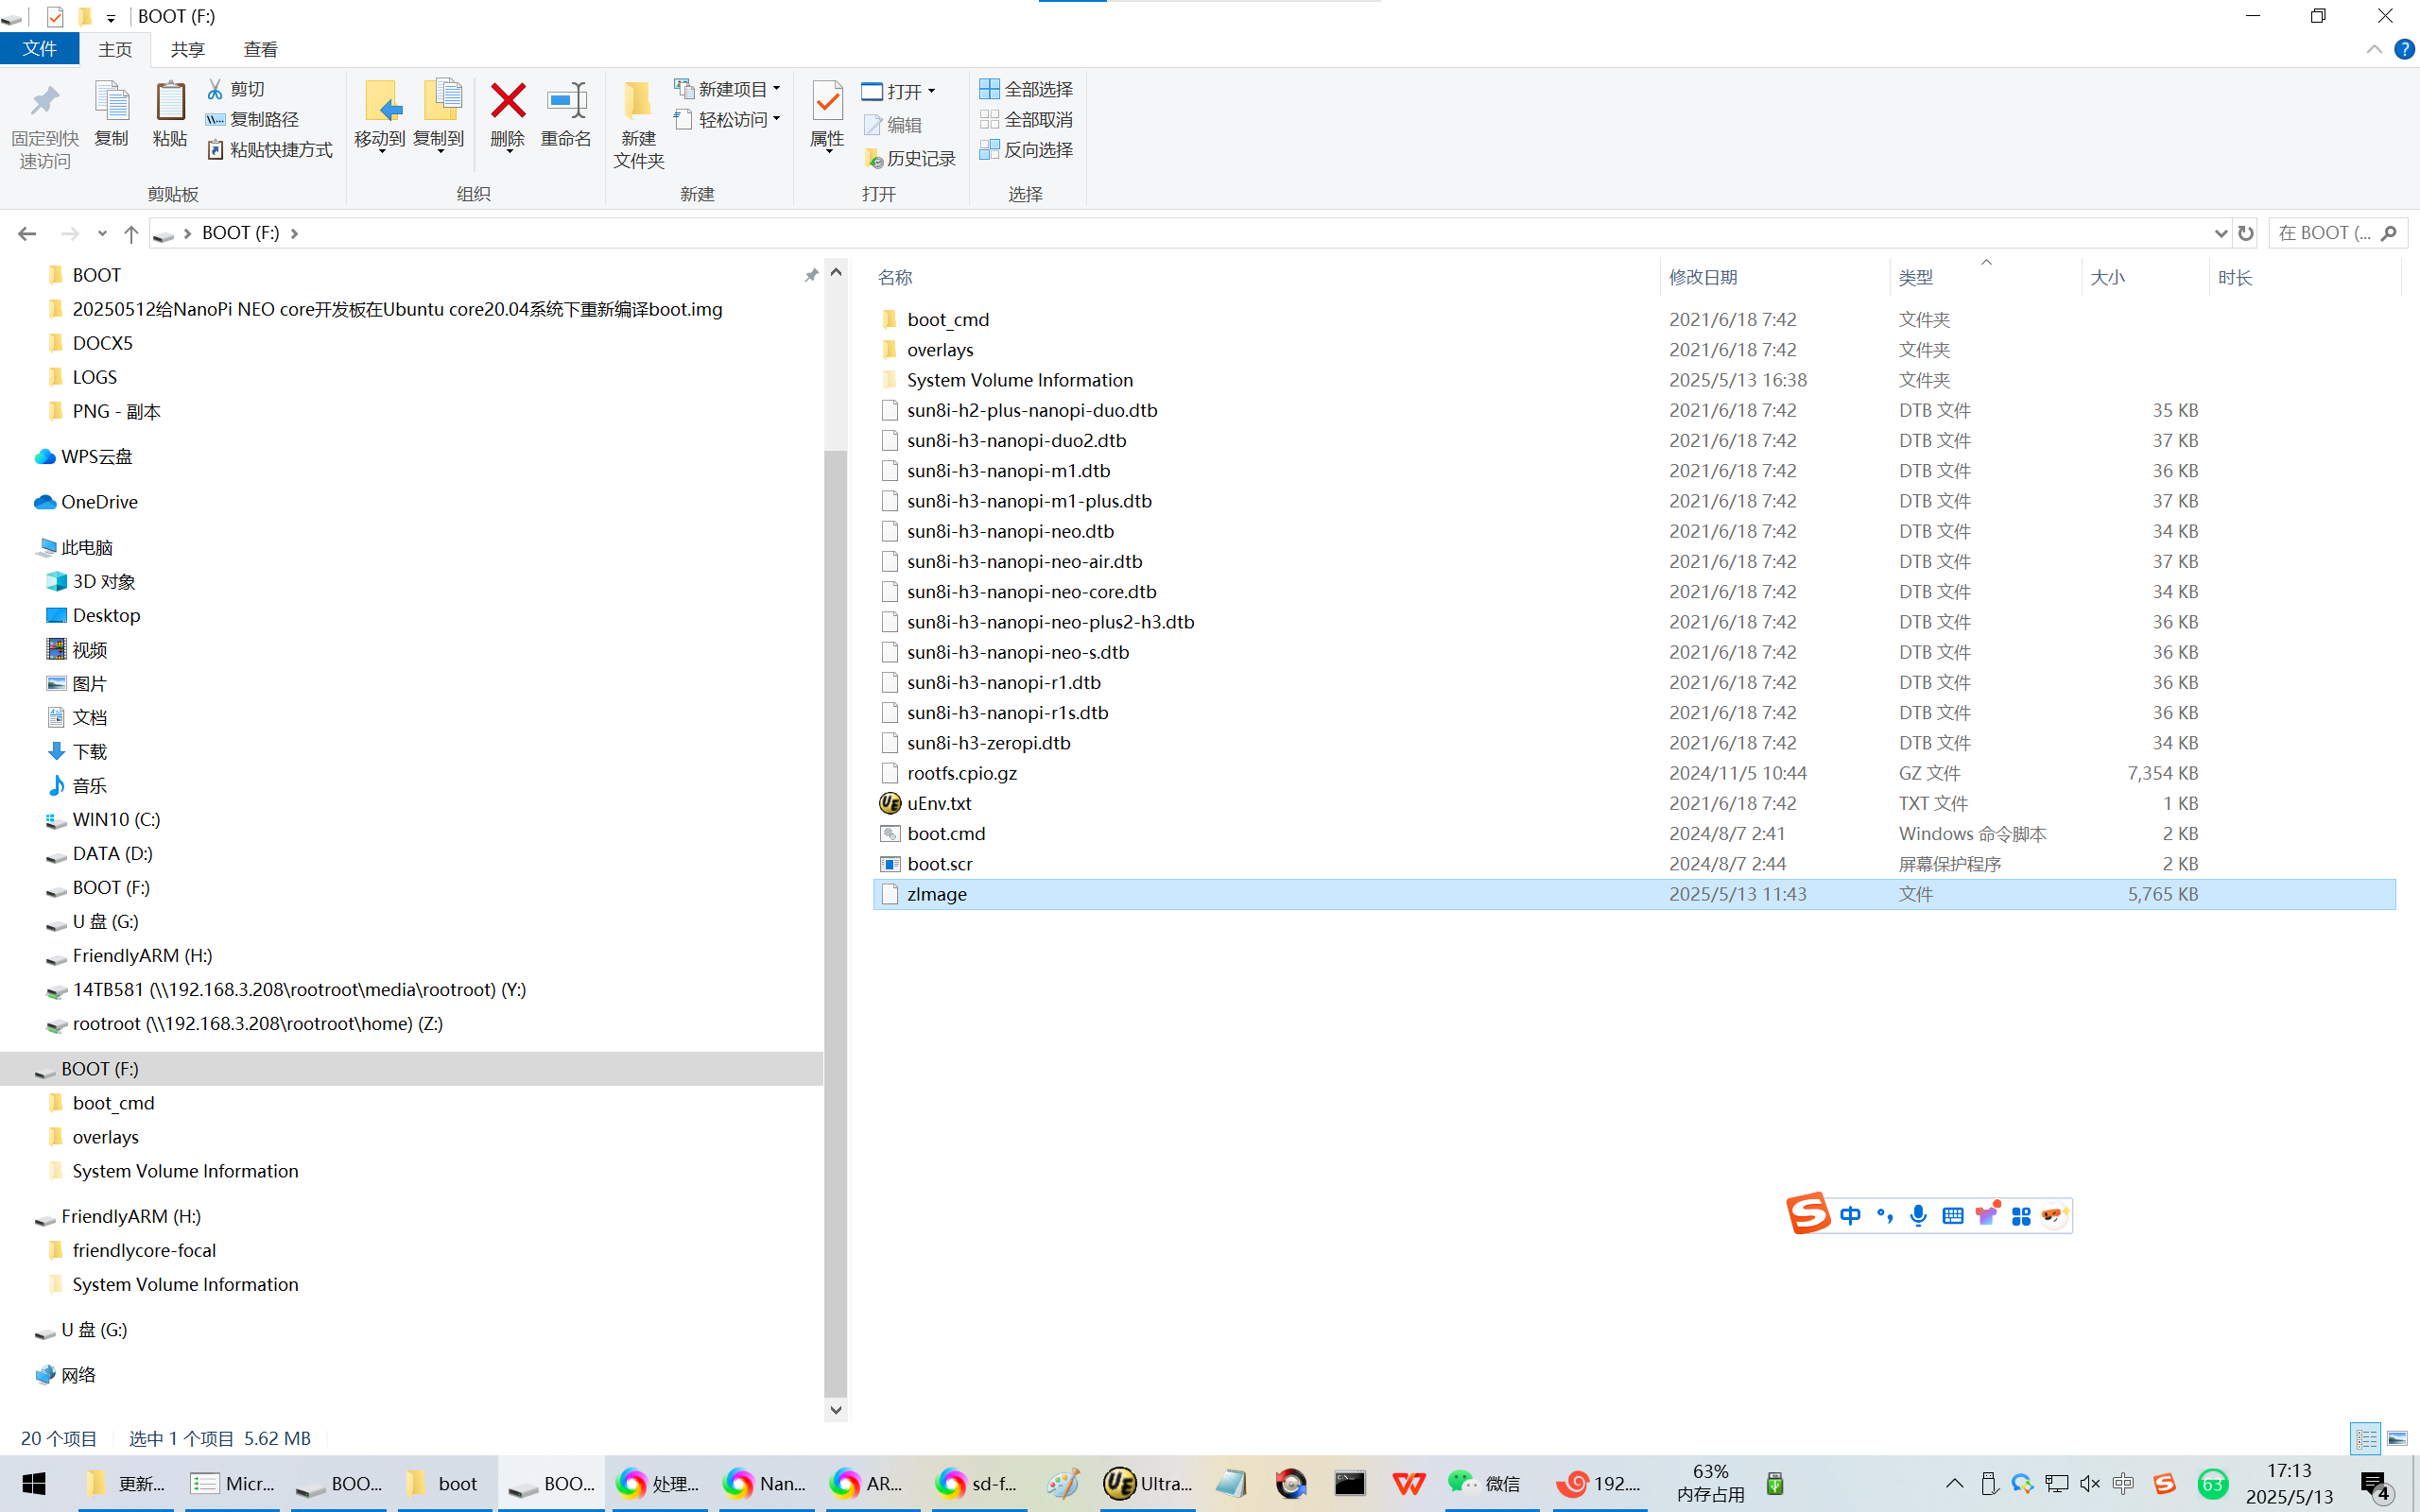Expand address bar history dropdown arrow
Viewport: 2420px width, 1512px height.
2221,233
